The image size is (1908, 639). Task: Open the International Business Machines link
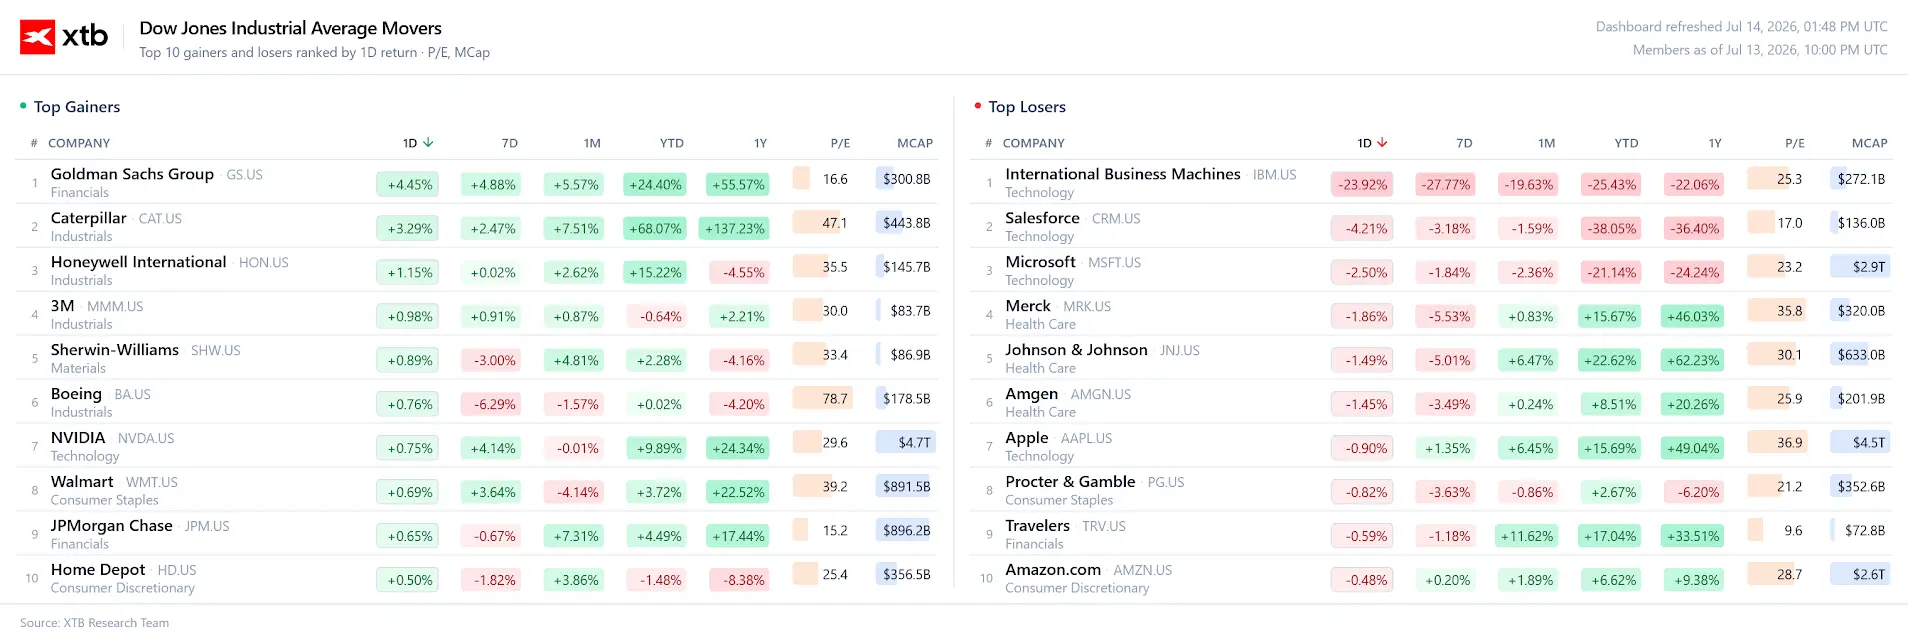[1123, 174]
